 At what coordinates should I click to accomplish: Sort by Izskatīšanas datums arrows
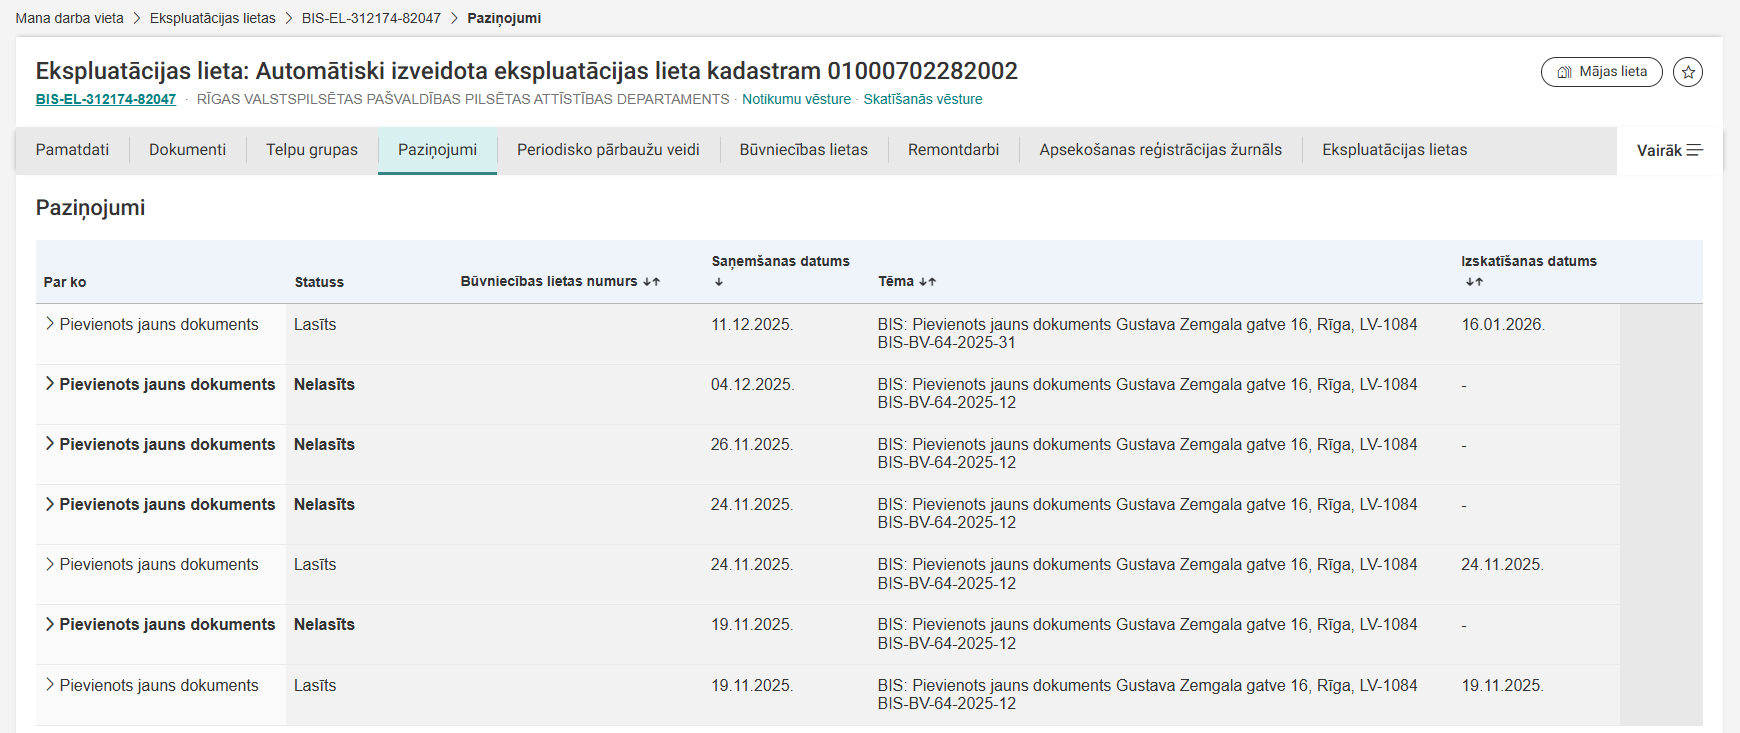(x=1473, y=282)
